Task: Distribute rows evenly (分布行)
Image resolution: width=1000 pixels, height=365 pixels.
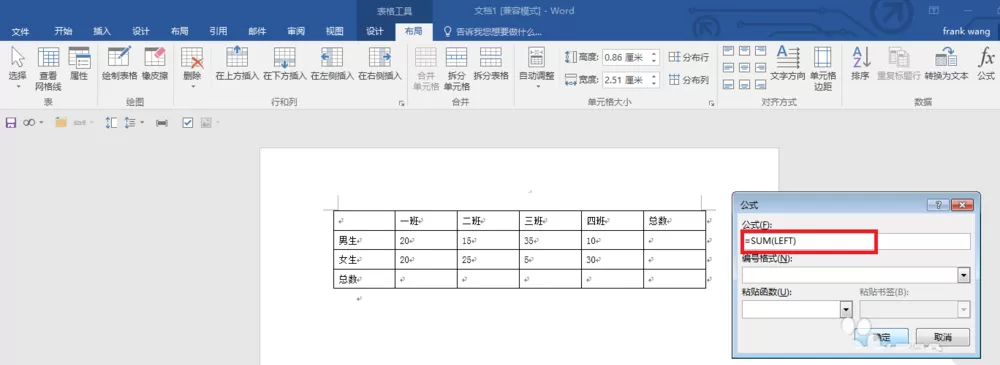Action: coord(689,57)
